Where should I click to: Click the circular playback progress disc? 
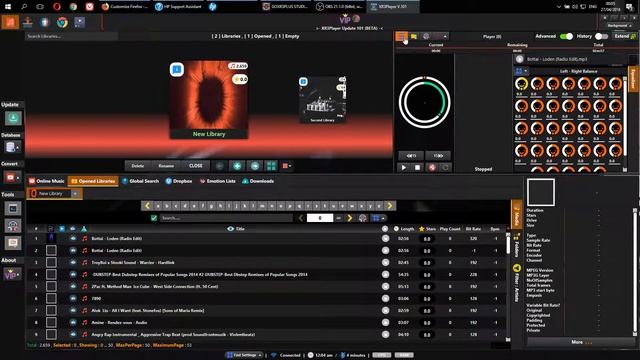(x=424, y=102)
